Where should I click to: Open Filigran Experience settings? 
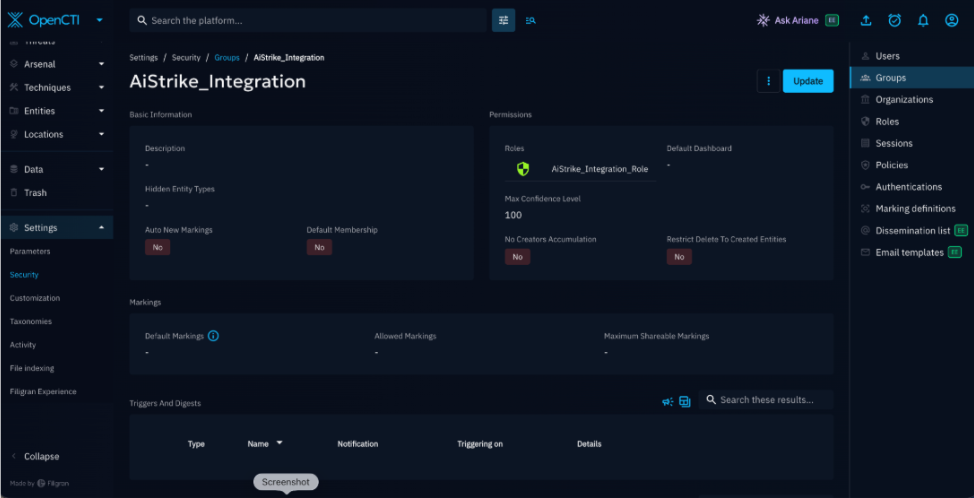(43, 392)
